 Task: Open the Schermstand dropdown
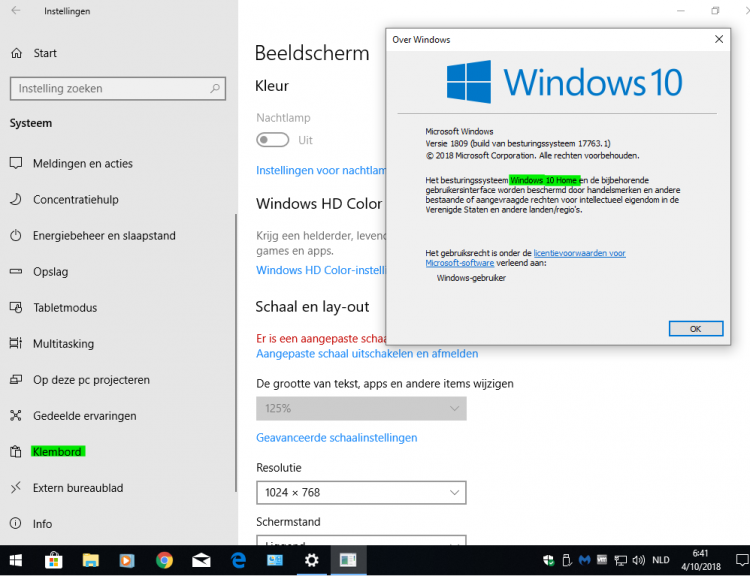click(361, 544)
